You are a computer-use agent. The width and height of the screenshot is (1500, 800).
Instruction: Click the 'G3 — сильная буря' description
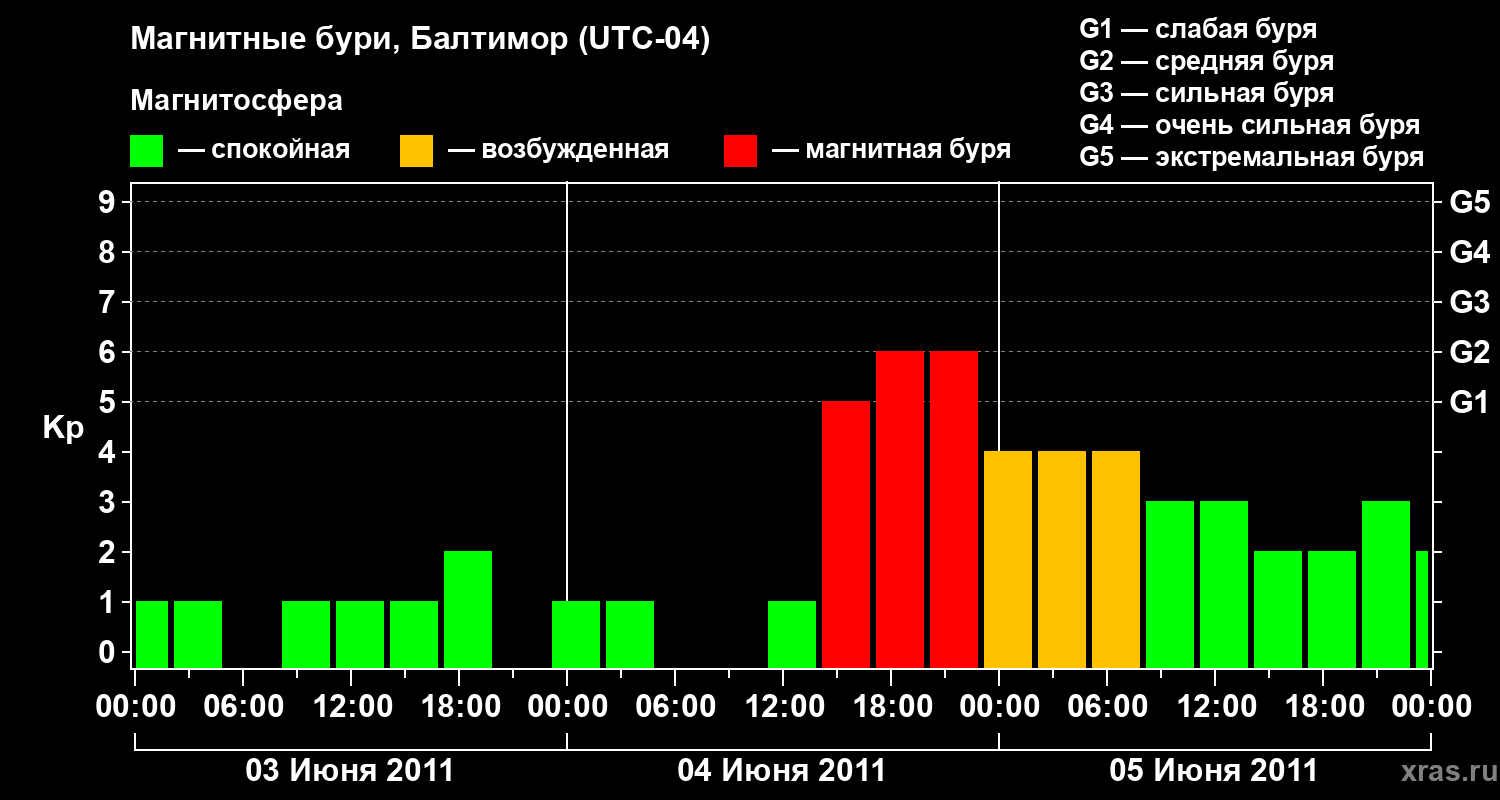[1207, 93]
